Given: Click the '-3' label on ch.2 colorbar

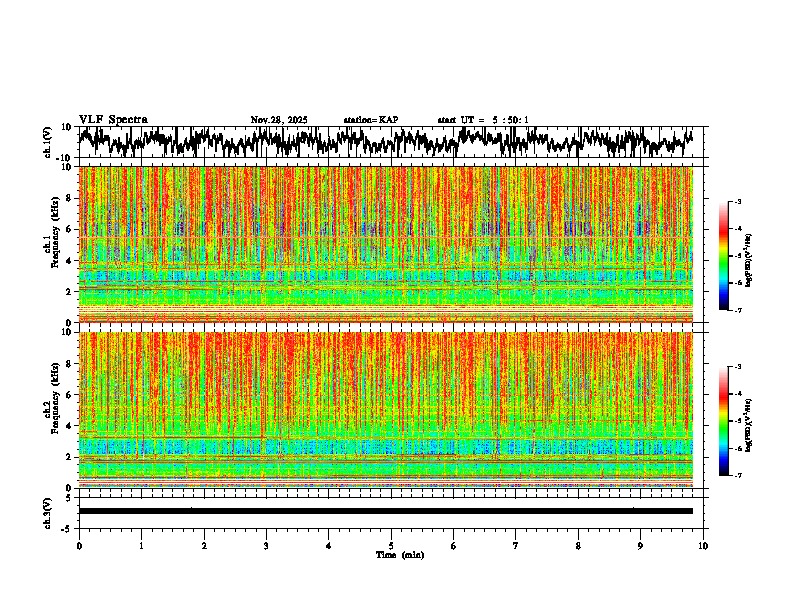Looking at the screenshot, I should click(x=737, y=367).
